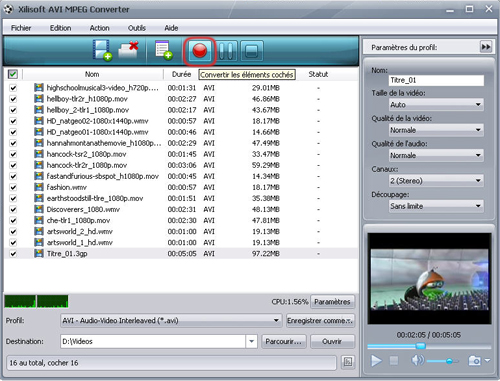
Task: Uncheck HD_natgeo01-1080x1440p.wmv
Action: (x=13, y=132)
